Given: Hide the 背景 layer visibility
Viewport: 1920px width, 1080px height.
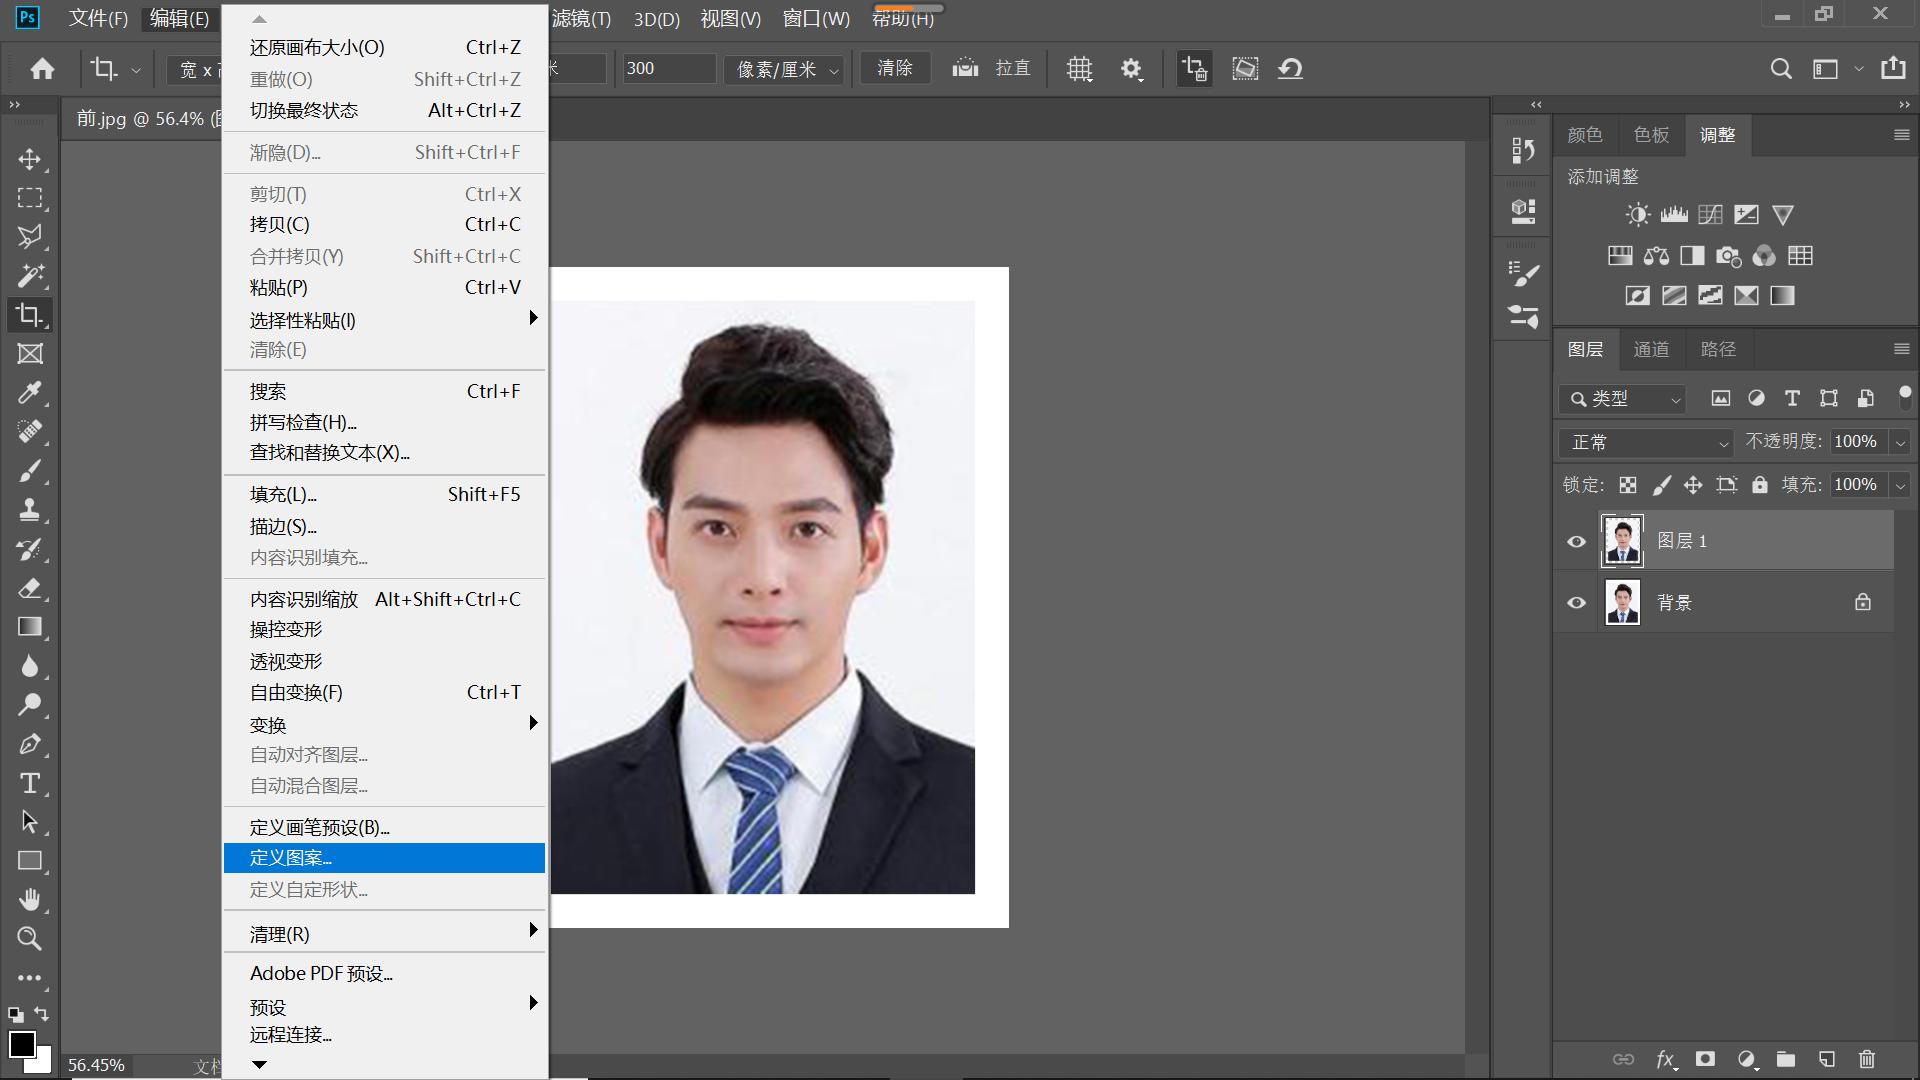Looking at the screenshot, I should (1576, 603).
